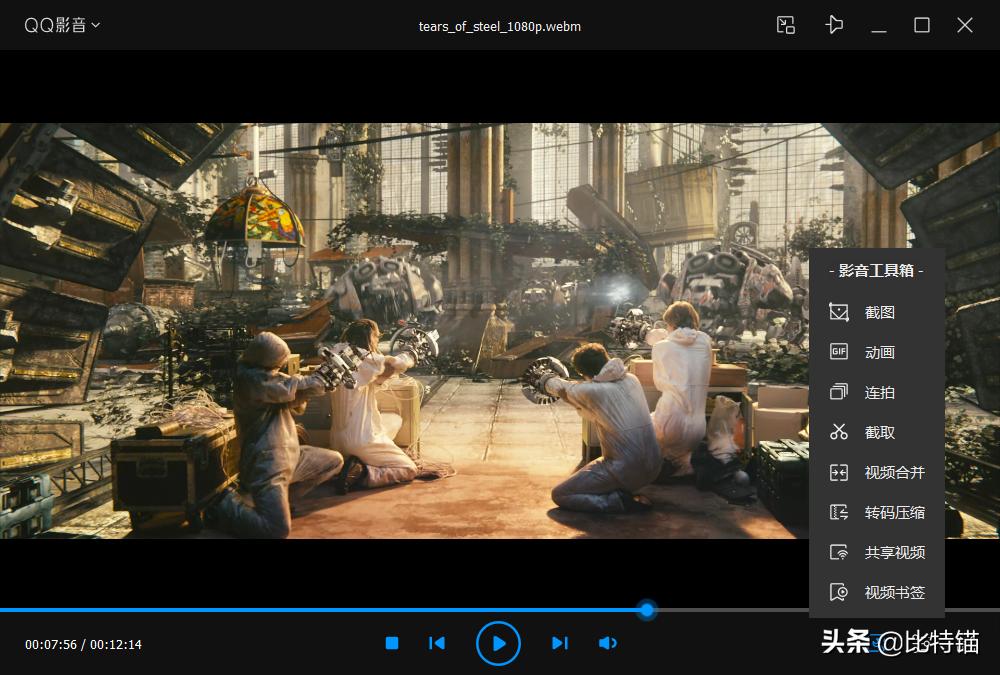The image size is (1000, 675).
Task: Skip to the previous video
Action: (x=437, y=643)
